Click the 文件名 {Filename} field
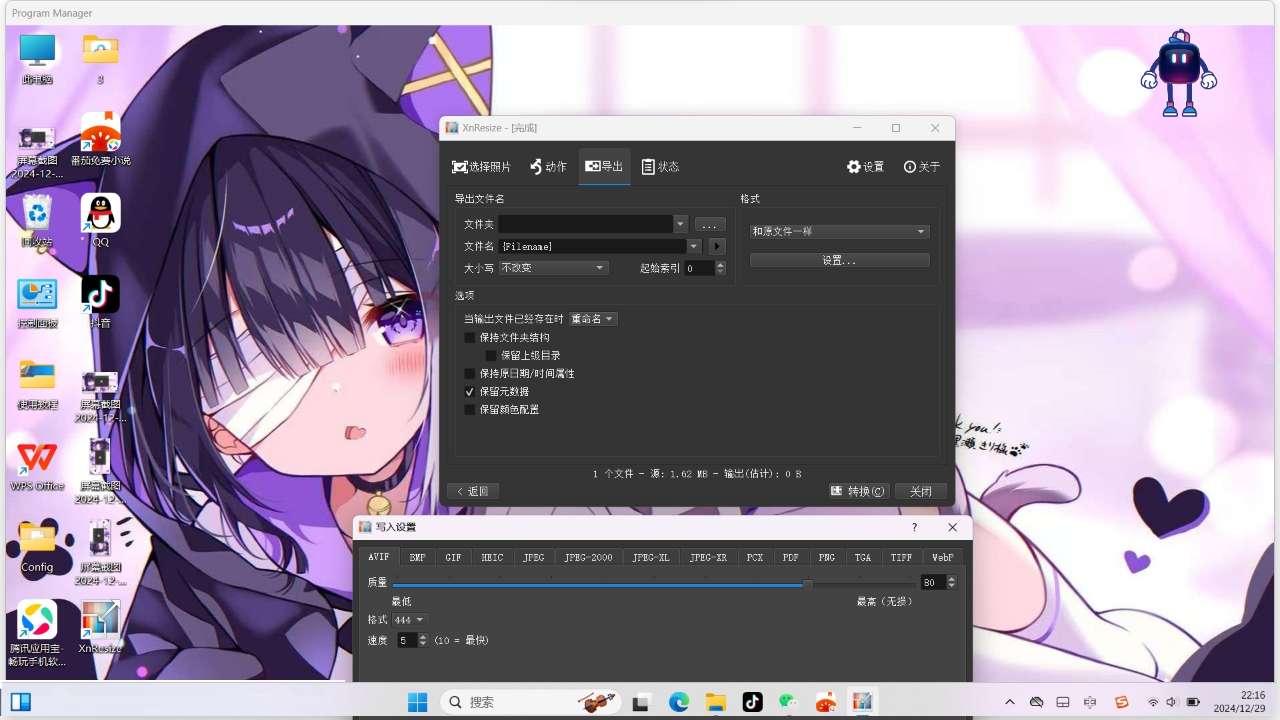This screenshot has height=720, width=1280. 593,246
